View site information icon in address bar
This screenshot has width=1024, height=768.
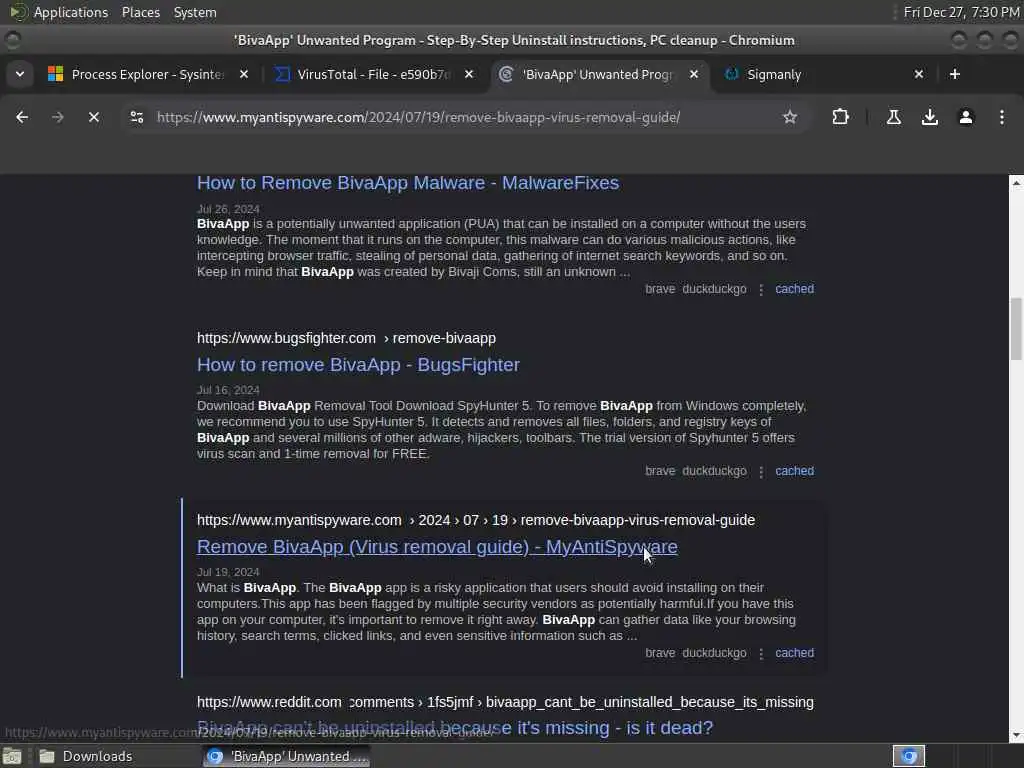(x=136, y=118)
